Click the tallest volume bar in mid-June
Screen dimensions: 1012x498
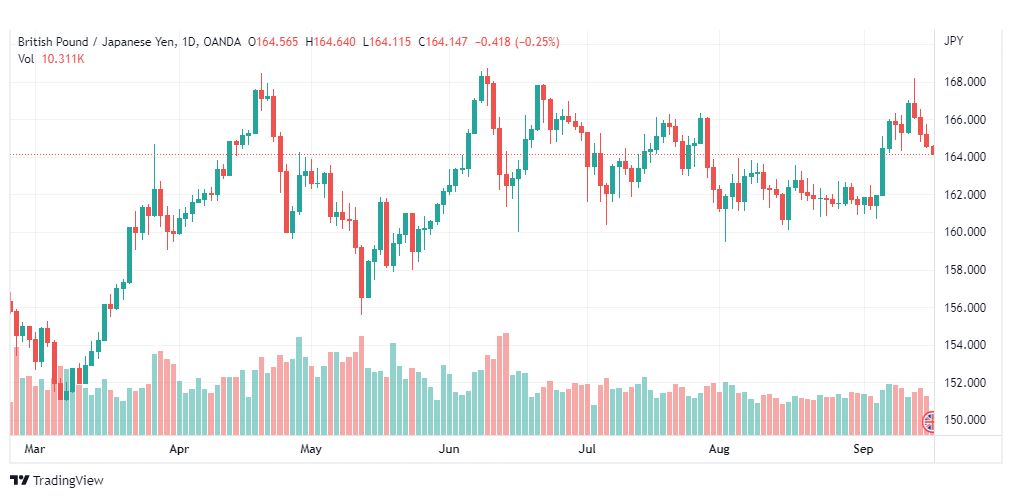click(505, 384)
